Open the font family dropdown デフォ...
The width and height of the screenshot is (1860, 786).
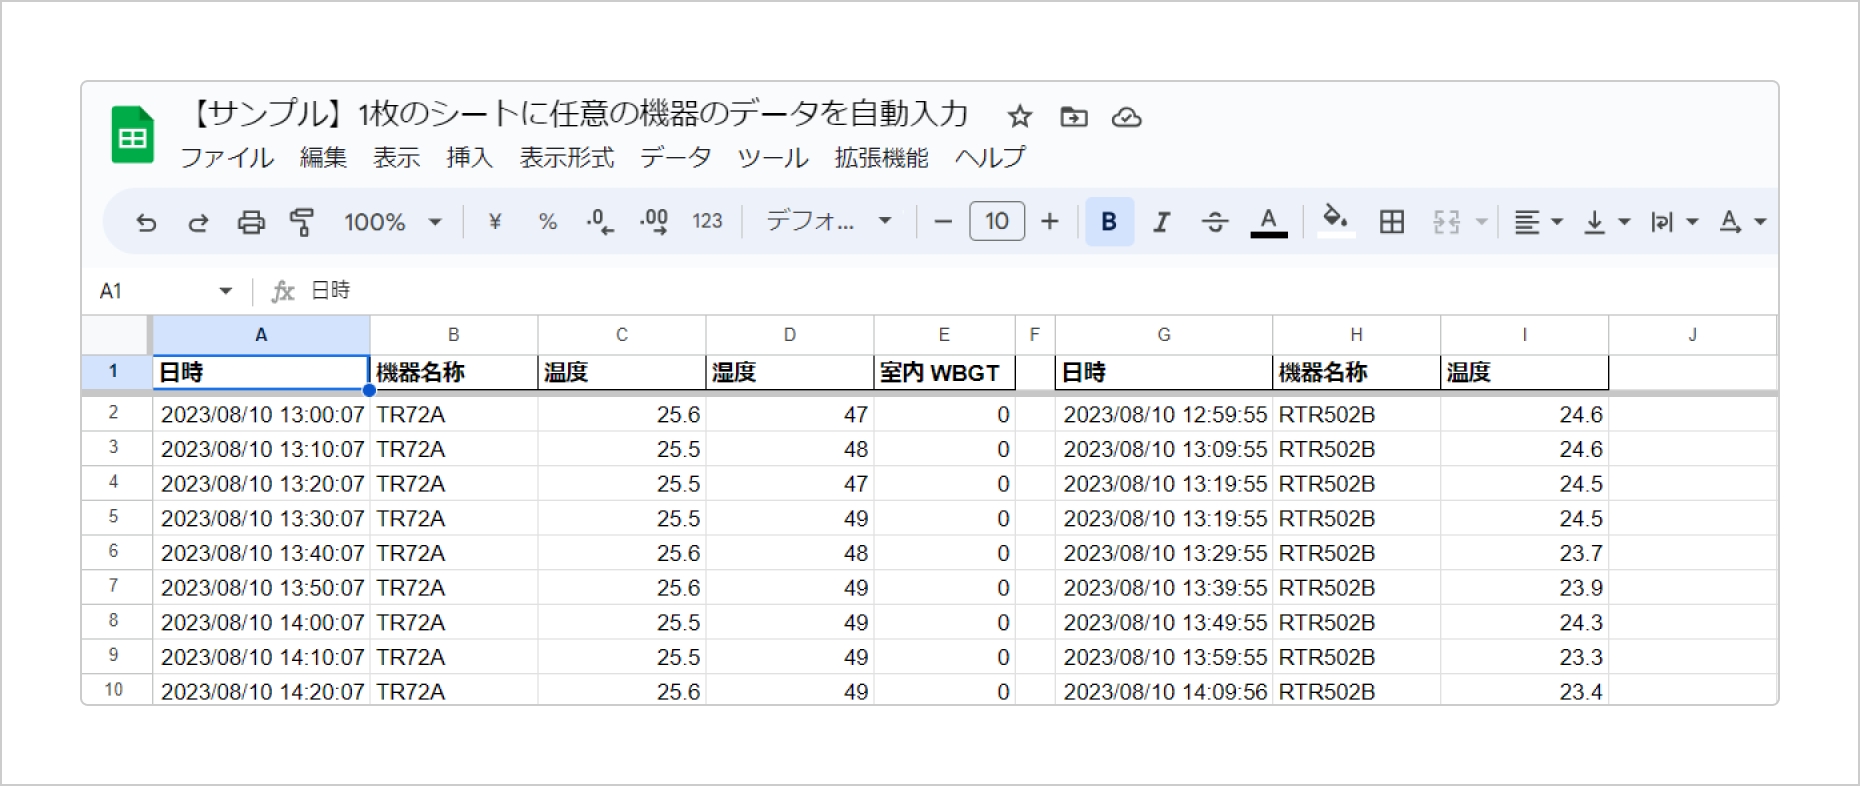tap(828, 222)
